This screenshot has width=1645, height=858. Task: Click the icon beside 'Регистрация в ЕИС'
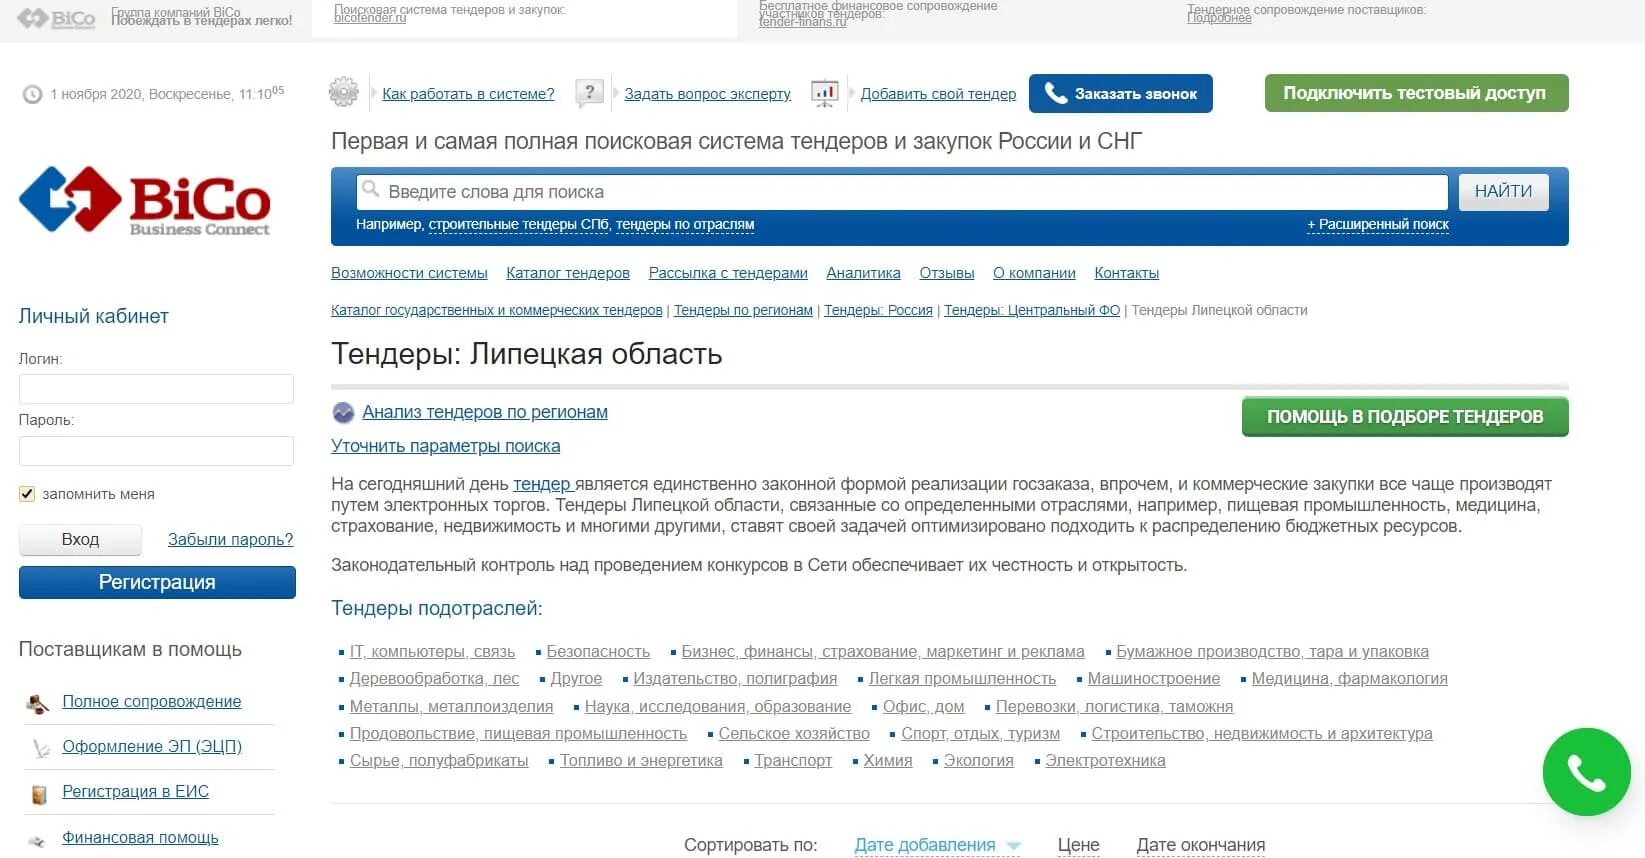(40, 794)
